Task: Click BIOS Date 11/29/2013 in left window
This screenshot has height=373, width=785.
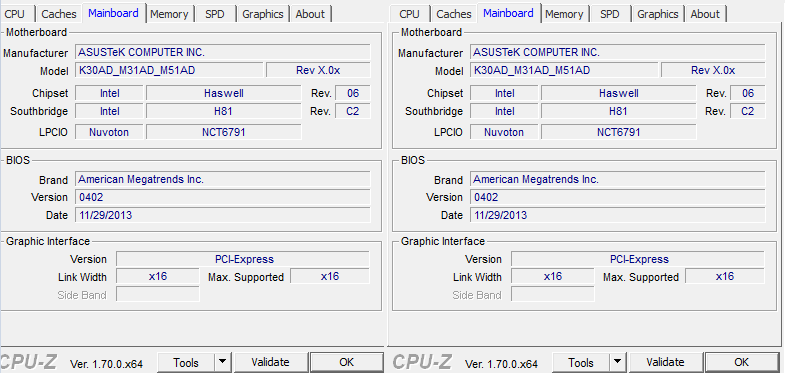Action: [x=223, y=215]
